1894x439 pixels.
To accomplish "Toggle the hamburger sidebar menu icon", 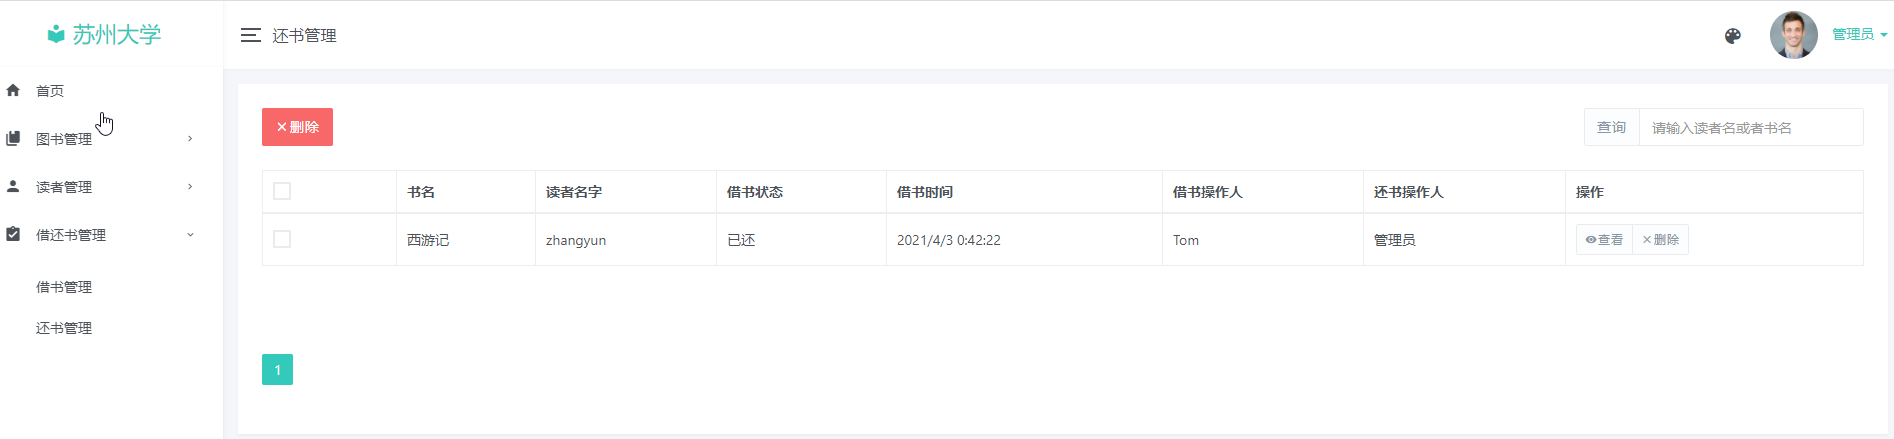I will pos(250,35).
